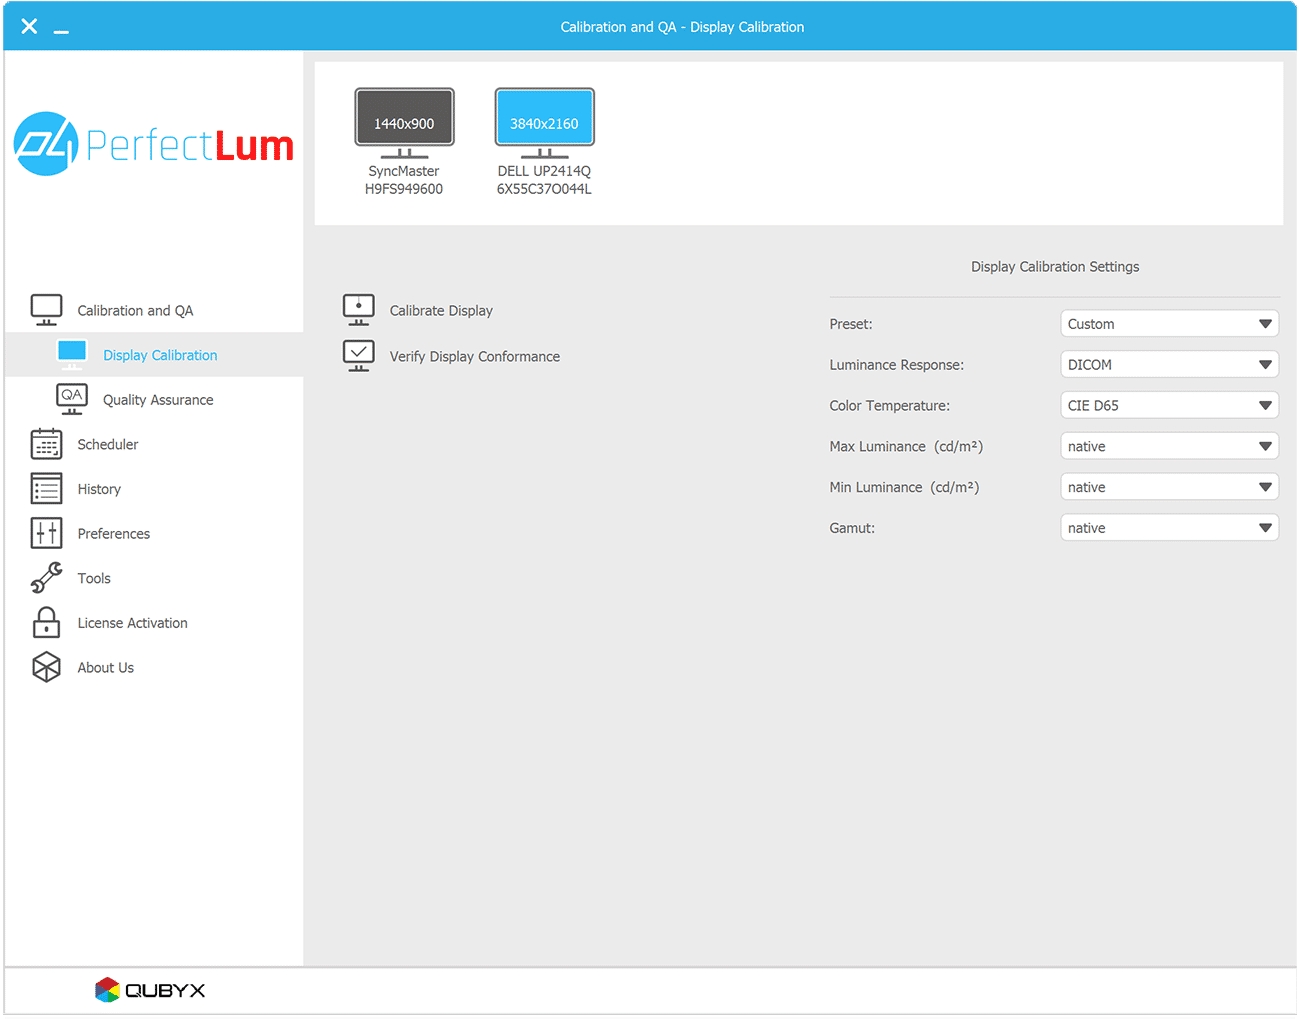Click the Preferences sliders icon
1300x1020 pixels.
(47, 533)
